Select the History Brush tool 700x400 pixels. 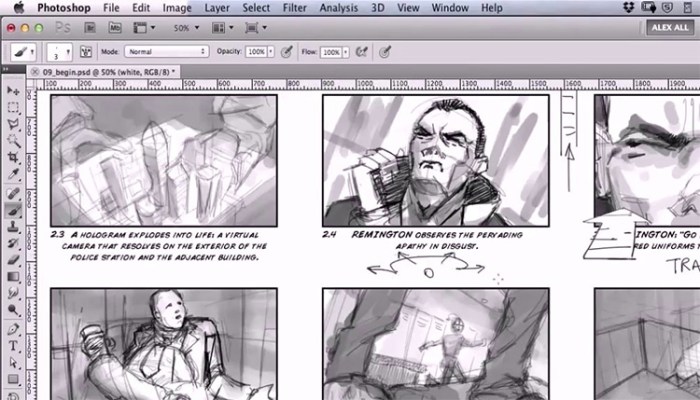pyautogui.click(x=13, y=243)
